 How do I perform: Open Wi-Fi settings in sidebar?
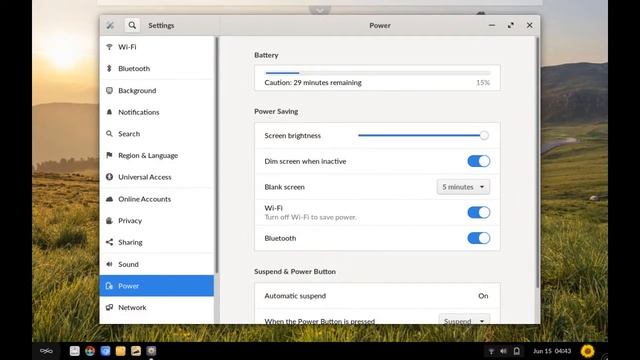point(156,47)
